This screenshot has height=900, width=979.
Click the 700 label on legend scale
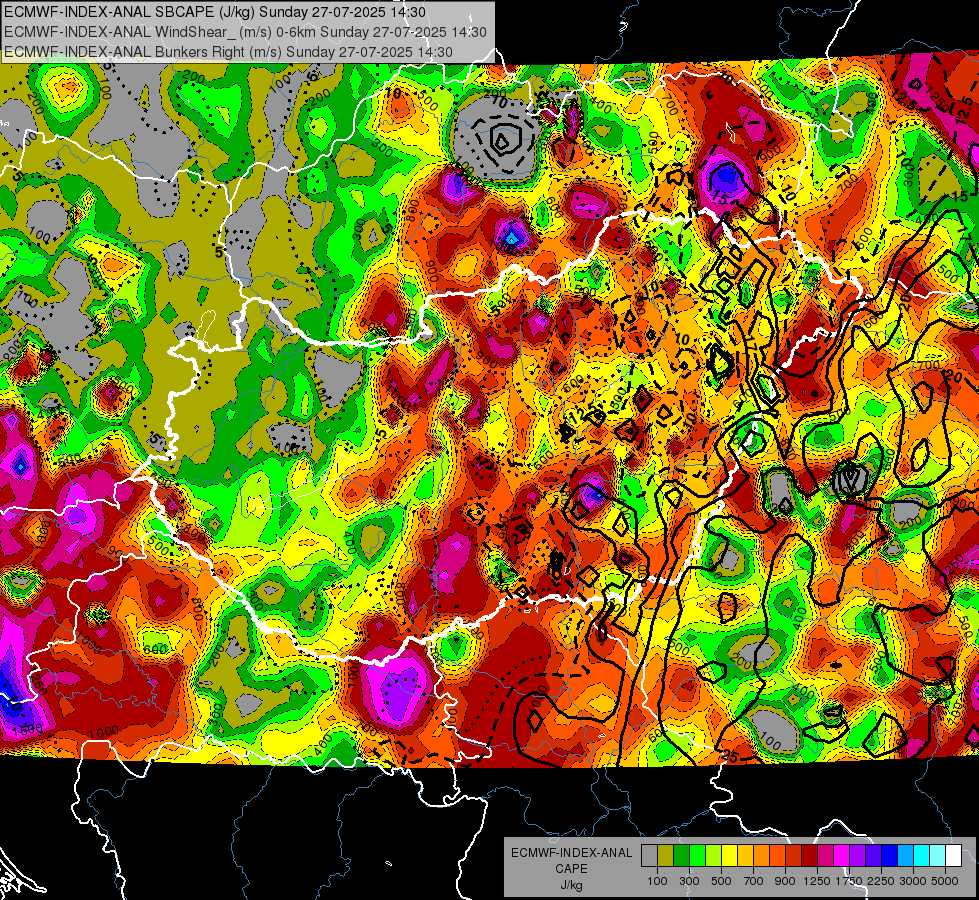(754, 881)
